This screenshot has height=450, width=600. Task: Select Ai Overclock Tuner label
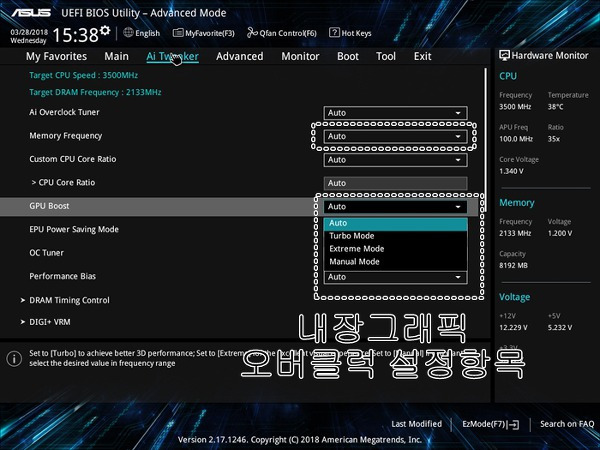(x=64, y=112)
